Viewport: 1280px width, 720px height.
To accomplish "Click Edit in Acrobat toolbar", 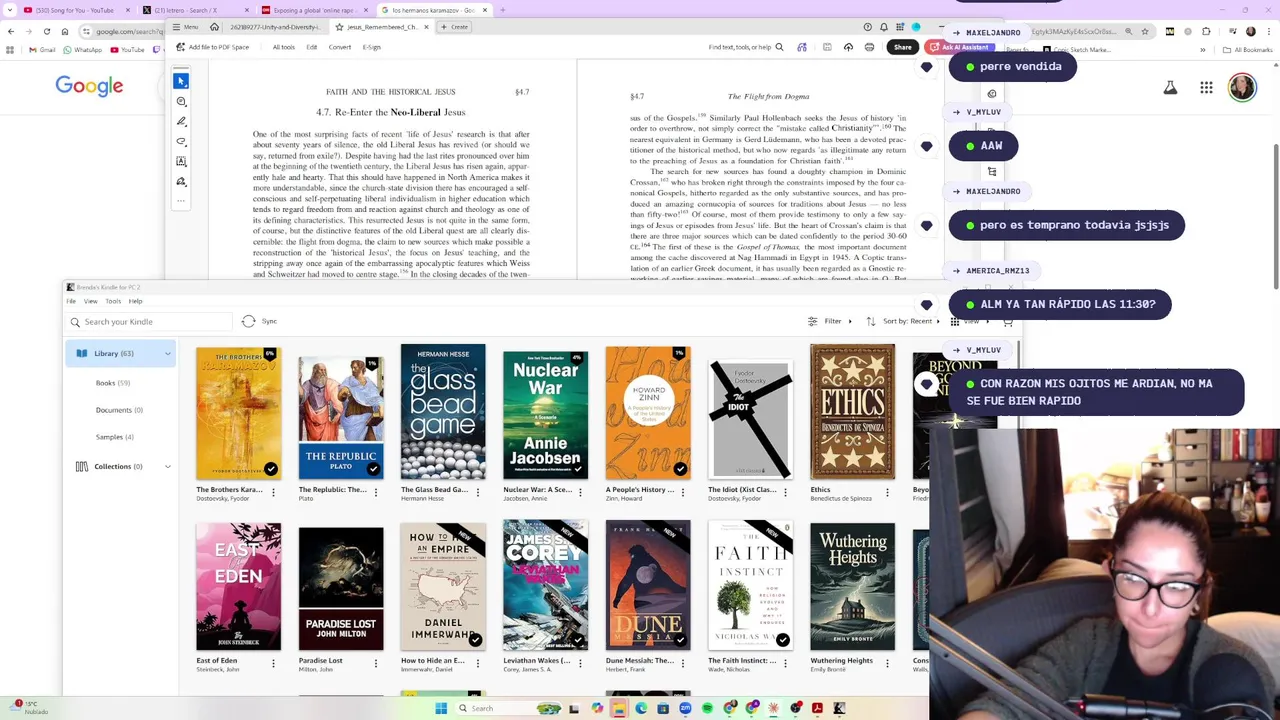I will tap(312, 47).
